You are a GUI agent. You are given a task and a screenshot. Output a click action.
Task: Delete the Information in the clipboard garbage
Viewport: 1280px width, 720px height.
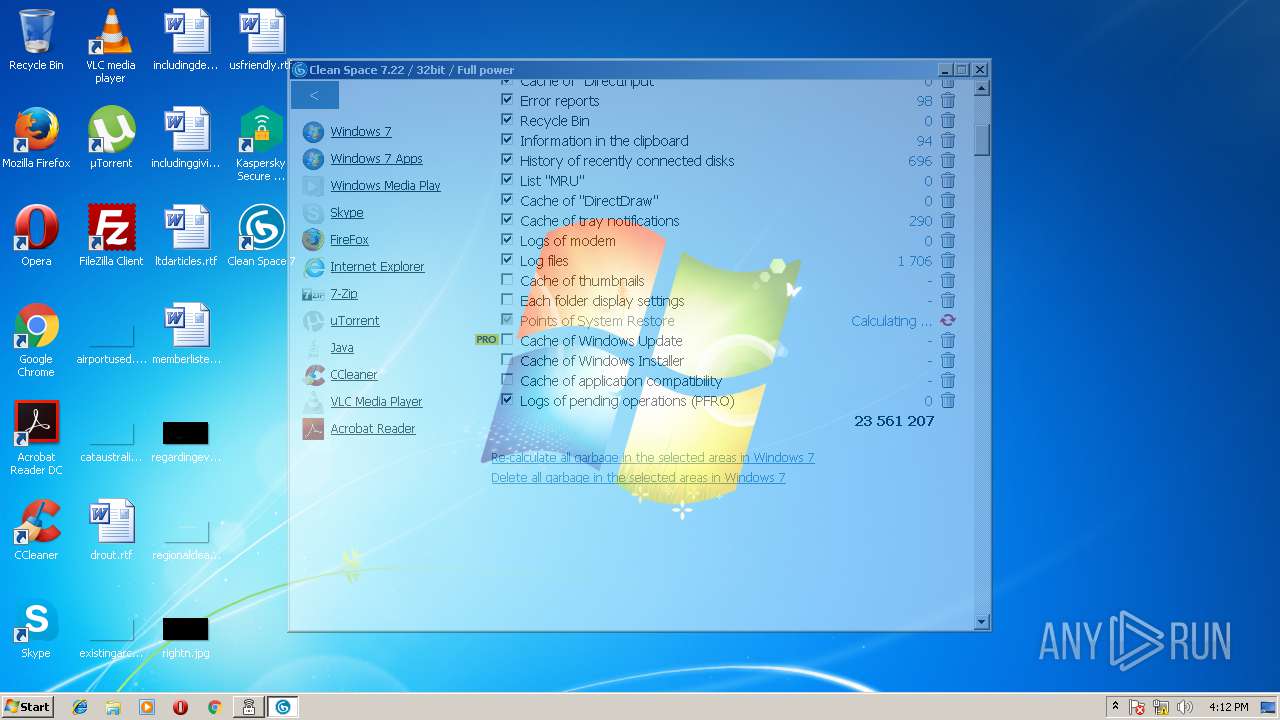948,141
